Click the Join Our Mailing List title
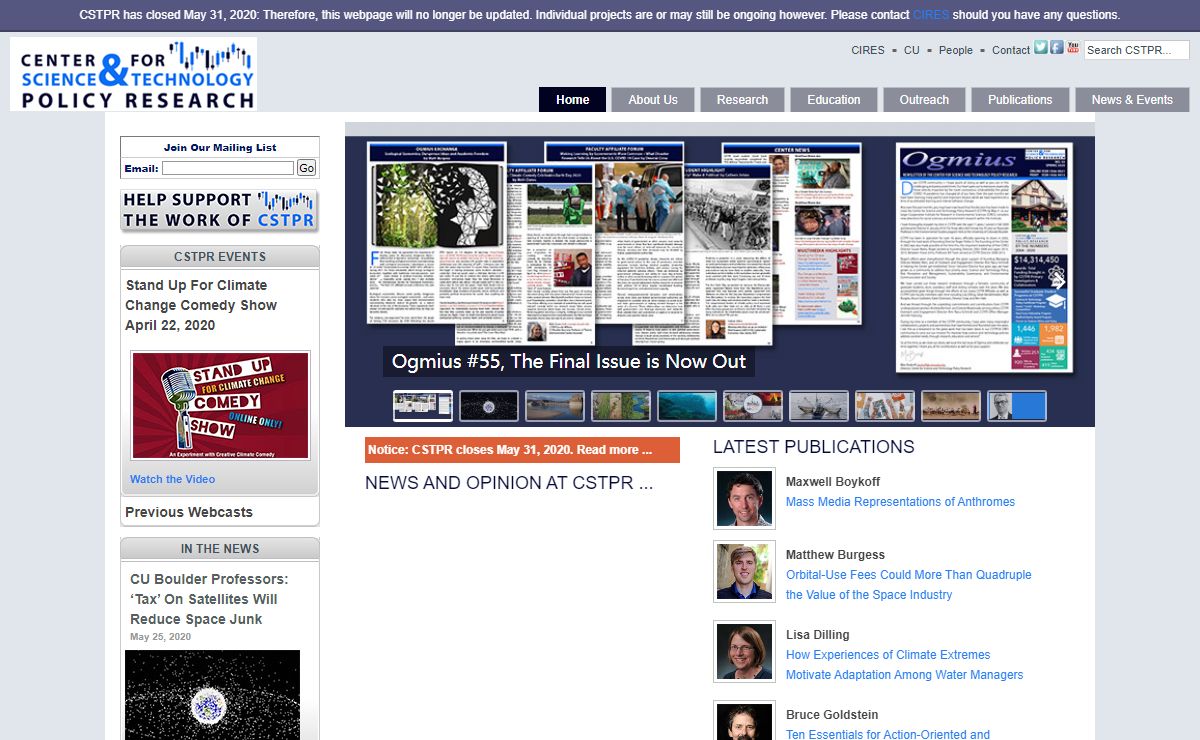 click(220, 148)
